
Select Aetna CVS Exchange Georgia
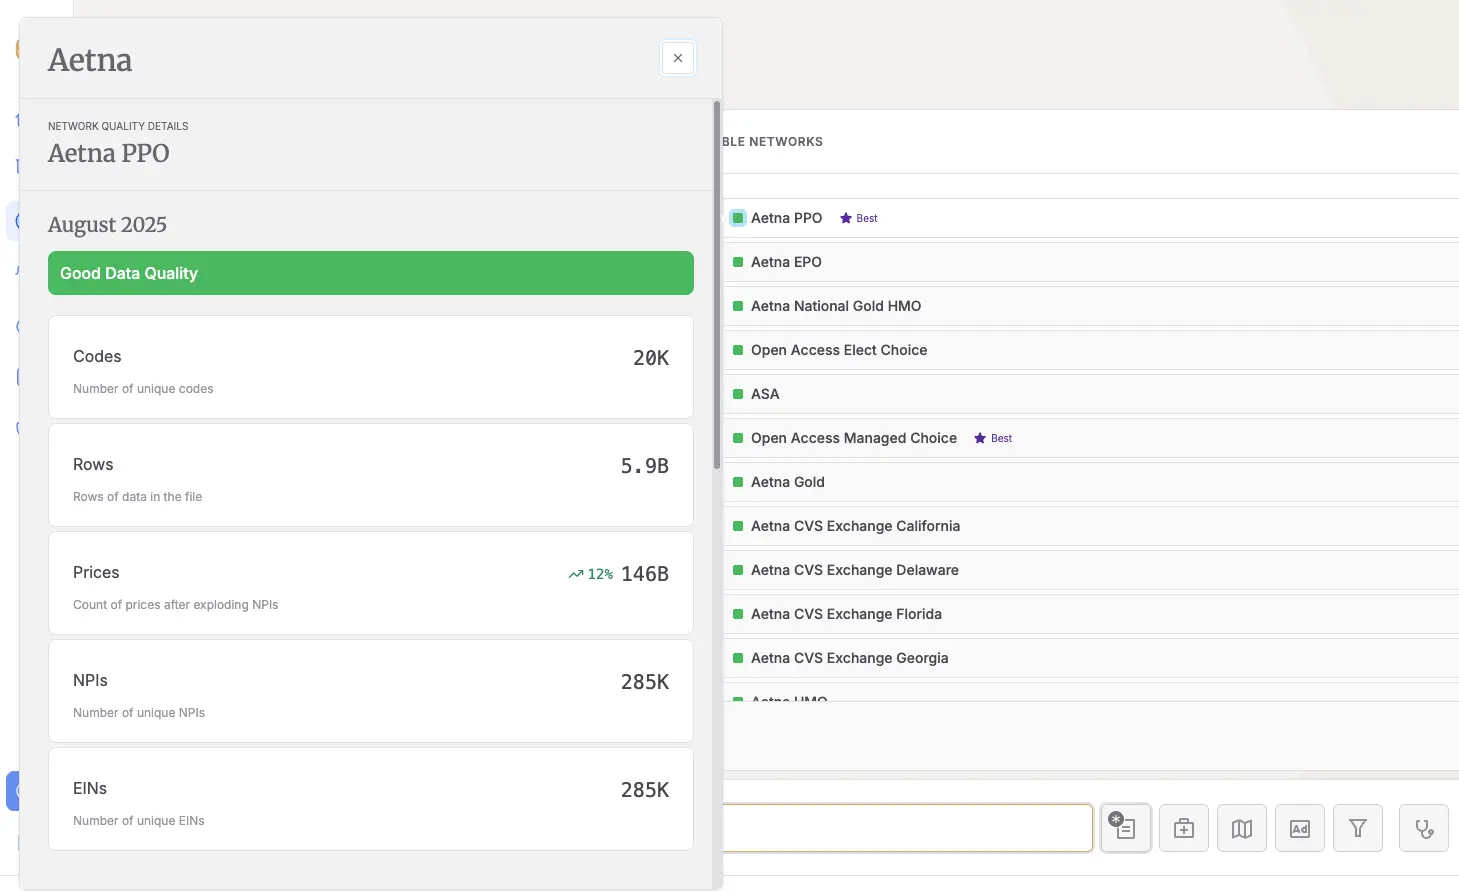click(1090, 658)
